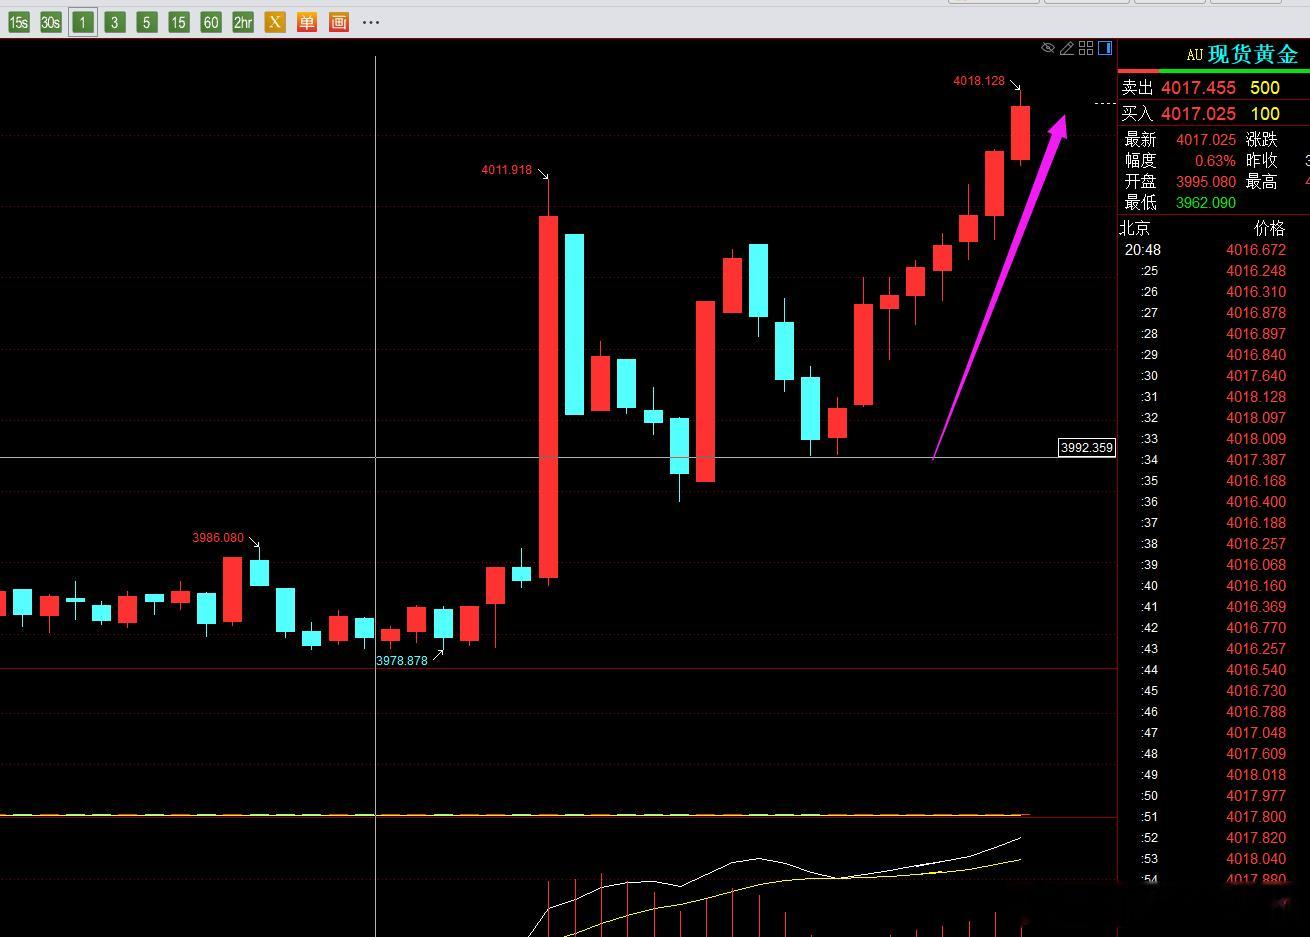The height and width of the screenshot is (937, 1310).
Task: Click the 买入 buy price 4017.025
Action: pos(1198,114)
